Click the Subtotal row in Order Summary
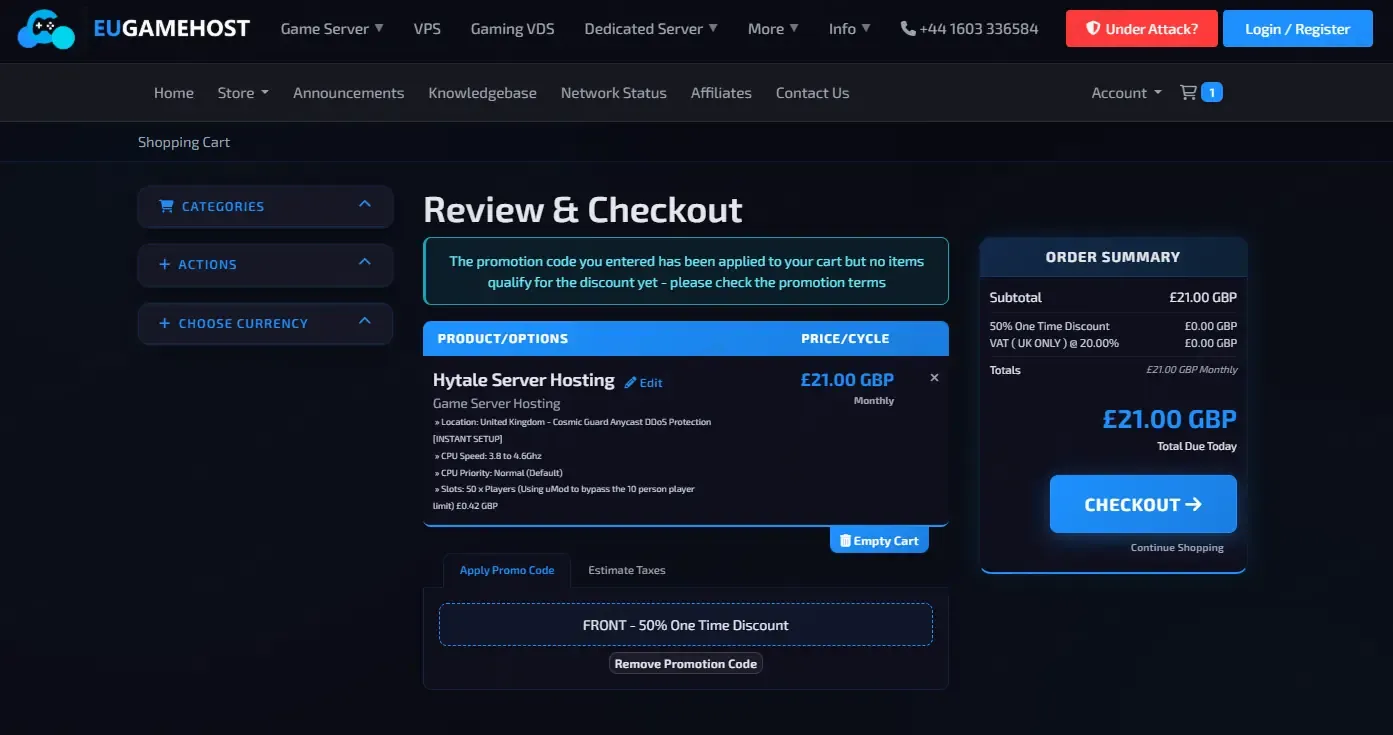Image resolution: width=1393 pixels, height=735 pixels. tap(1113, 297)
